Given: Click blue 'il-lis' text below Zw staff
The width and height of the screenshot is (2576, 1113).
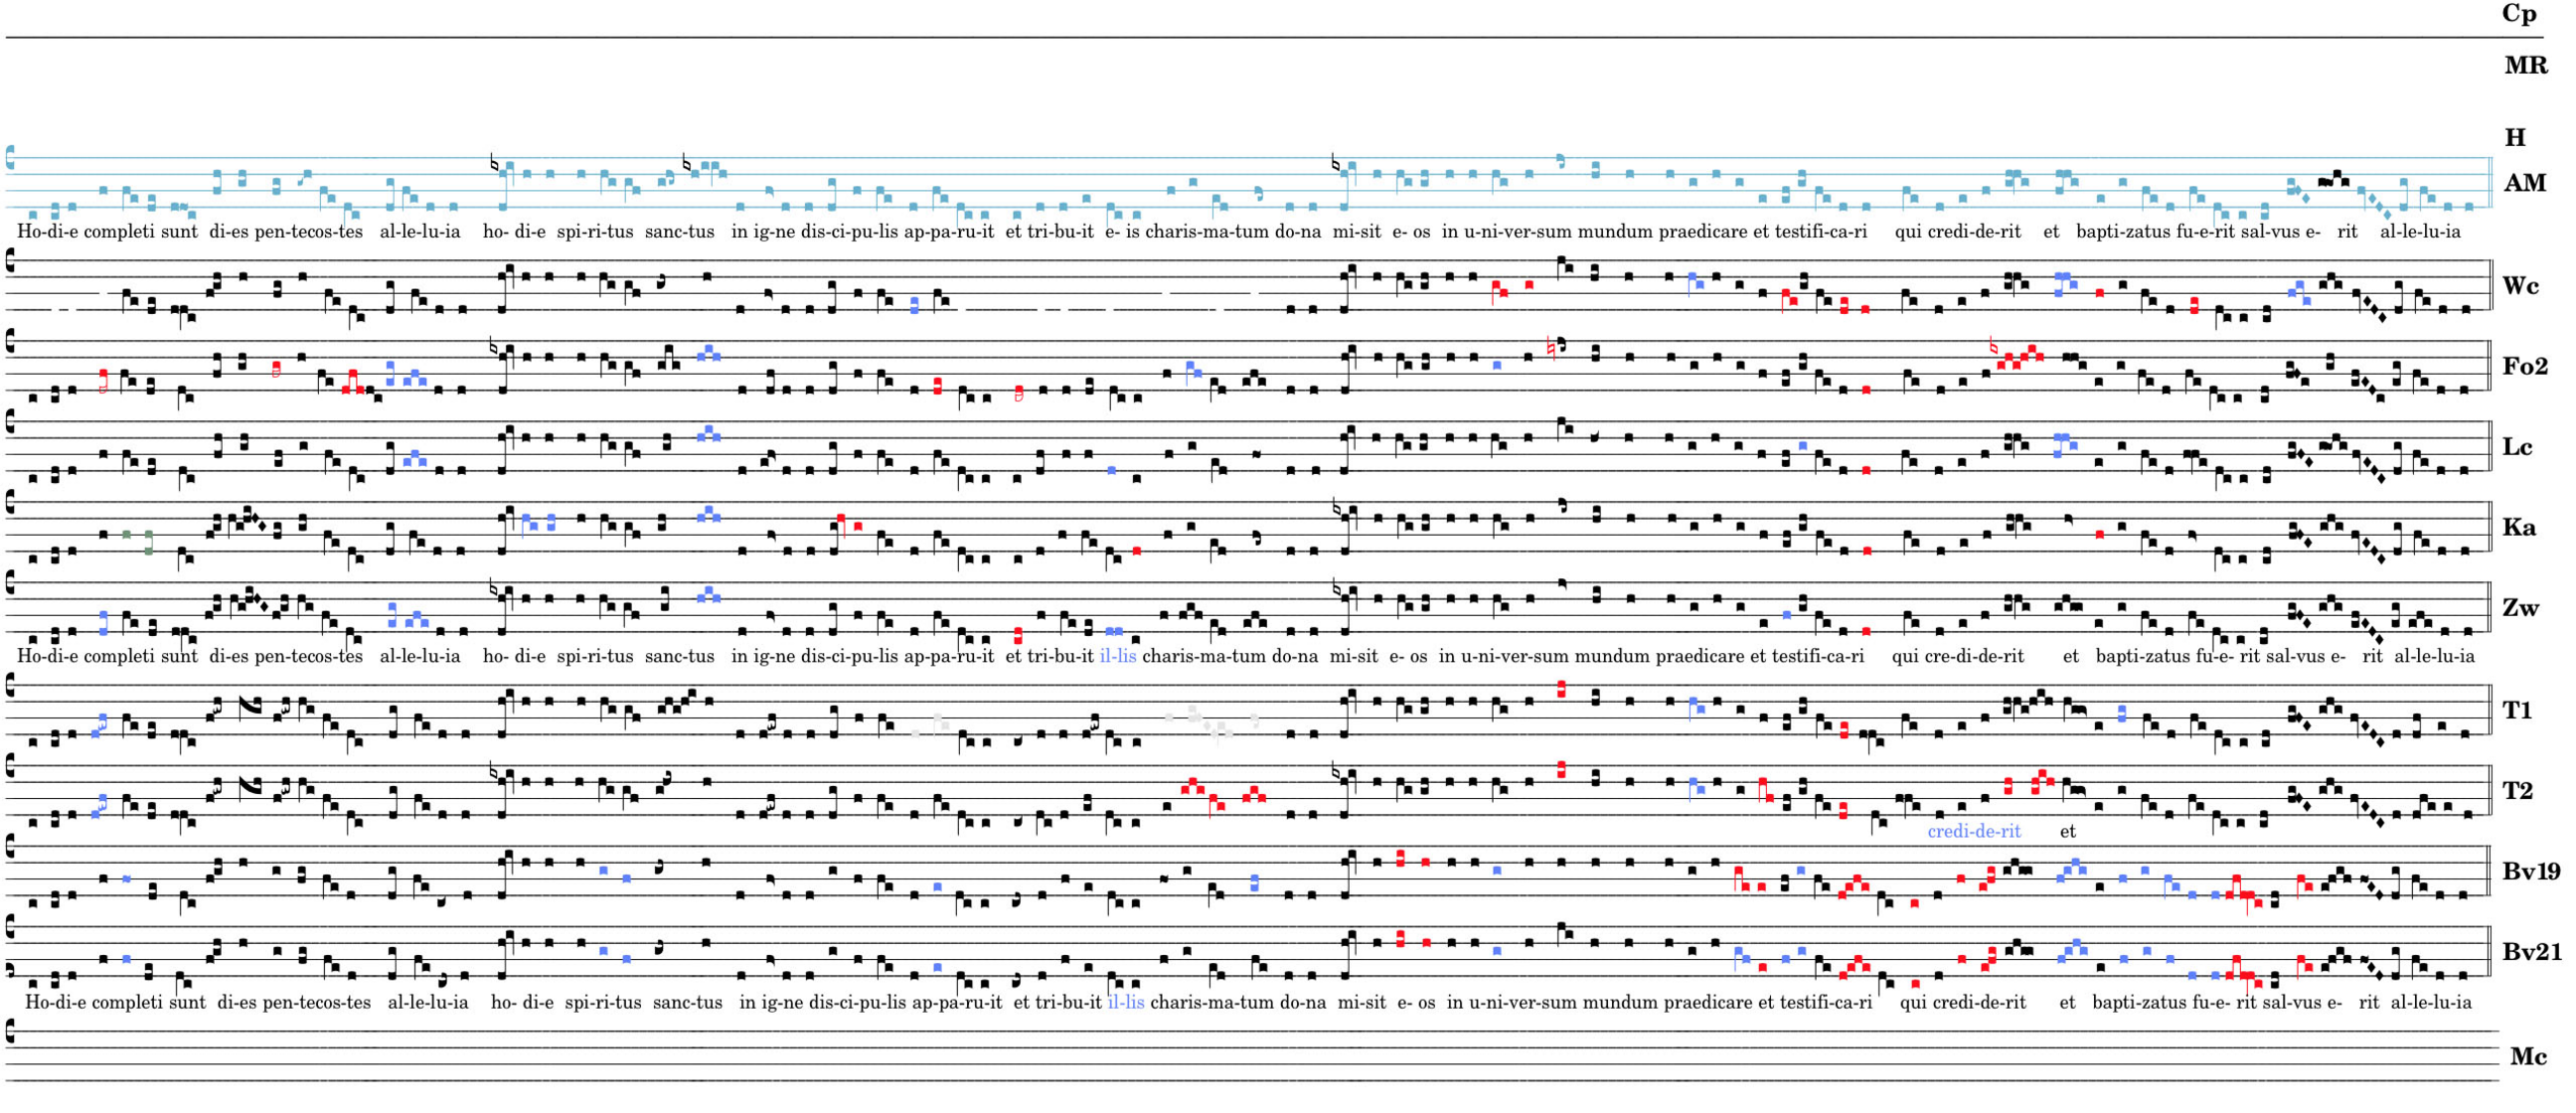Looking at the screenshot, I should pyautogui.click(x=1117, y=657).
